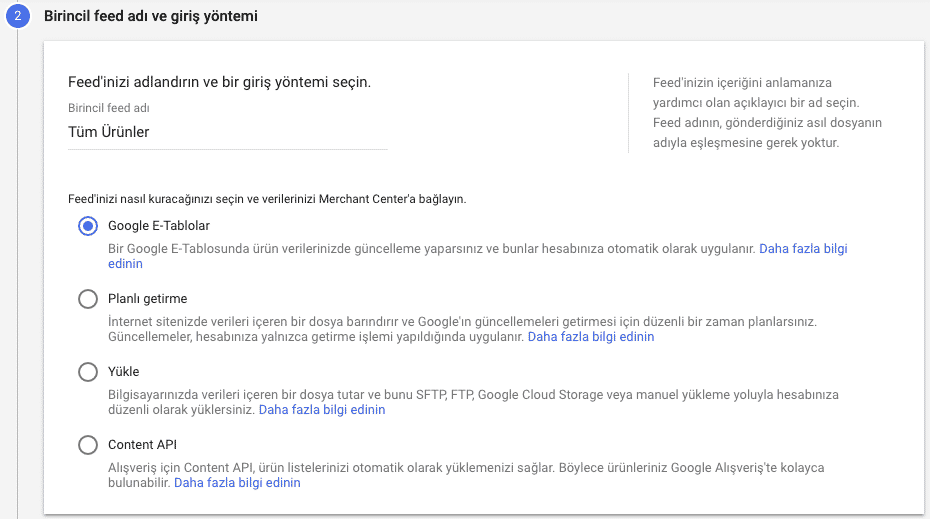Click the 'Planlı getirme' option label text
The height and width of the screenshot is (519, 930).
pos(148,299)
